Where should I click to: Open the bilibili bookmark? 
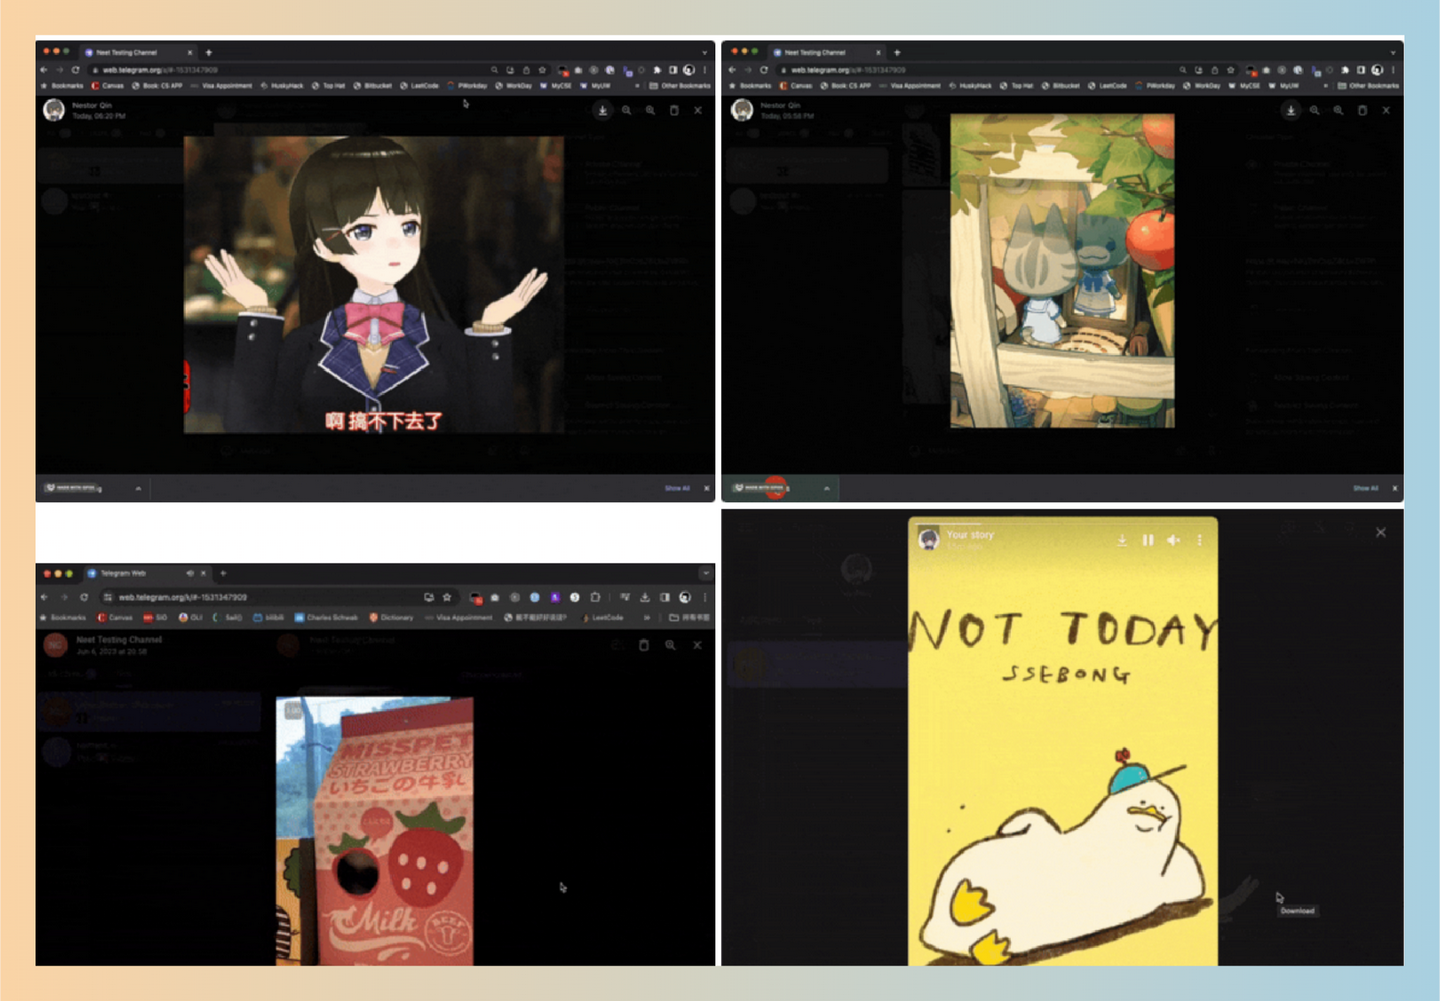coord(269,617)
